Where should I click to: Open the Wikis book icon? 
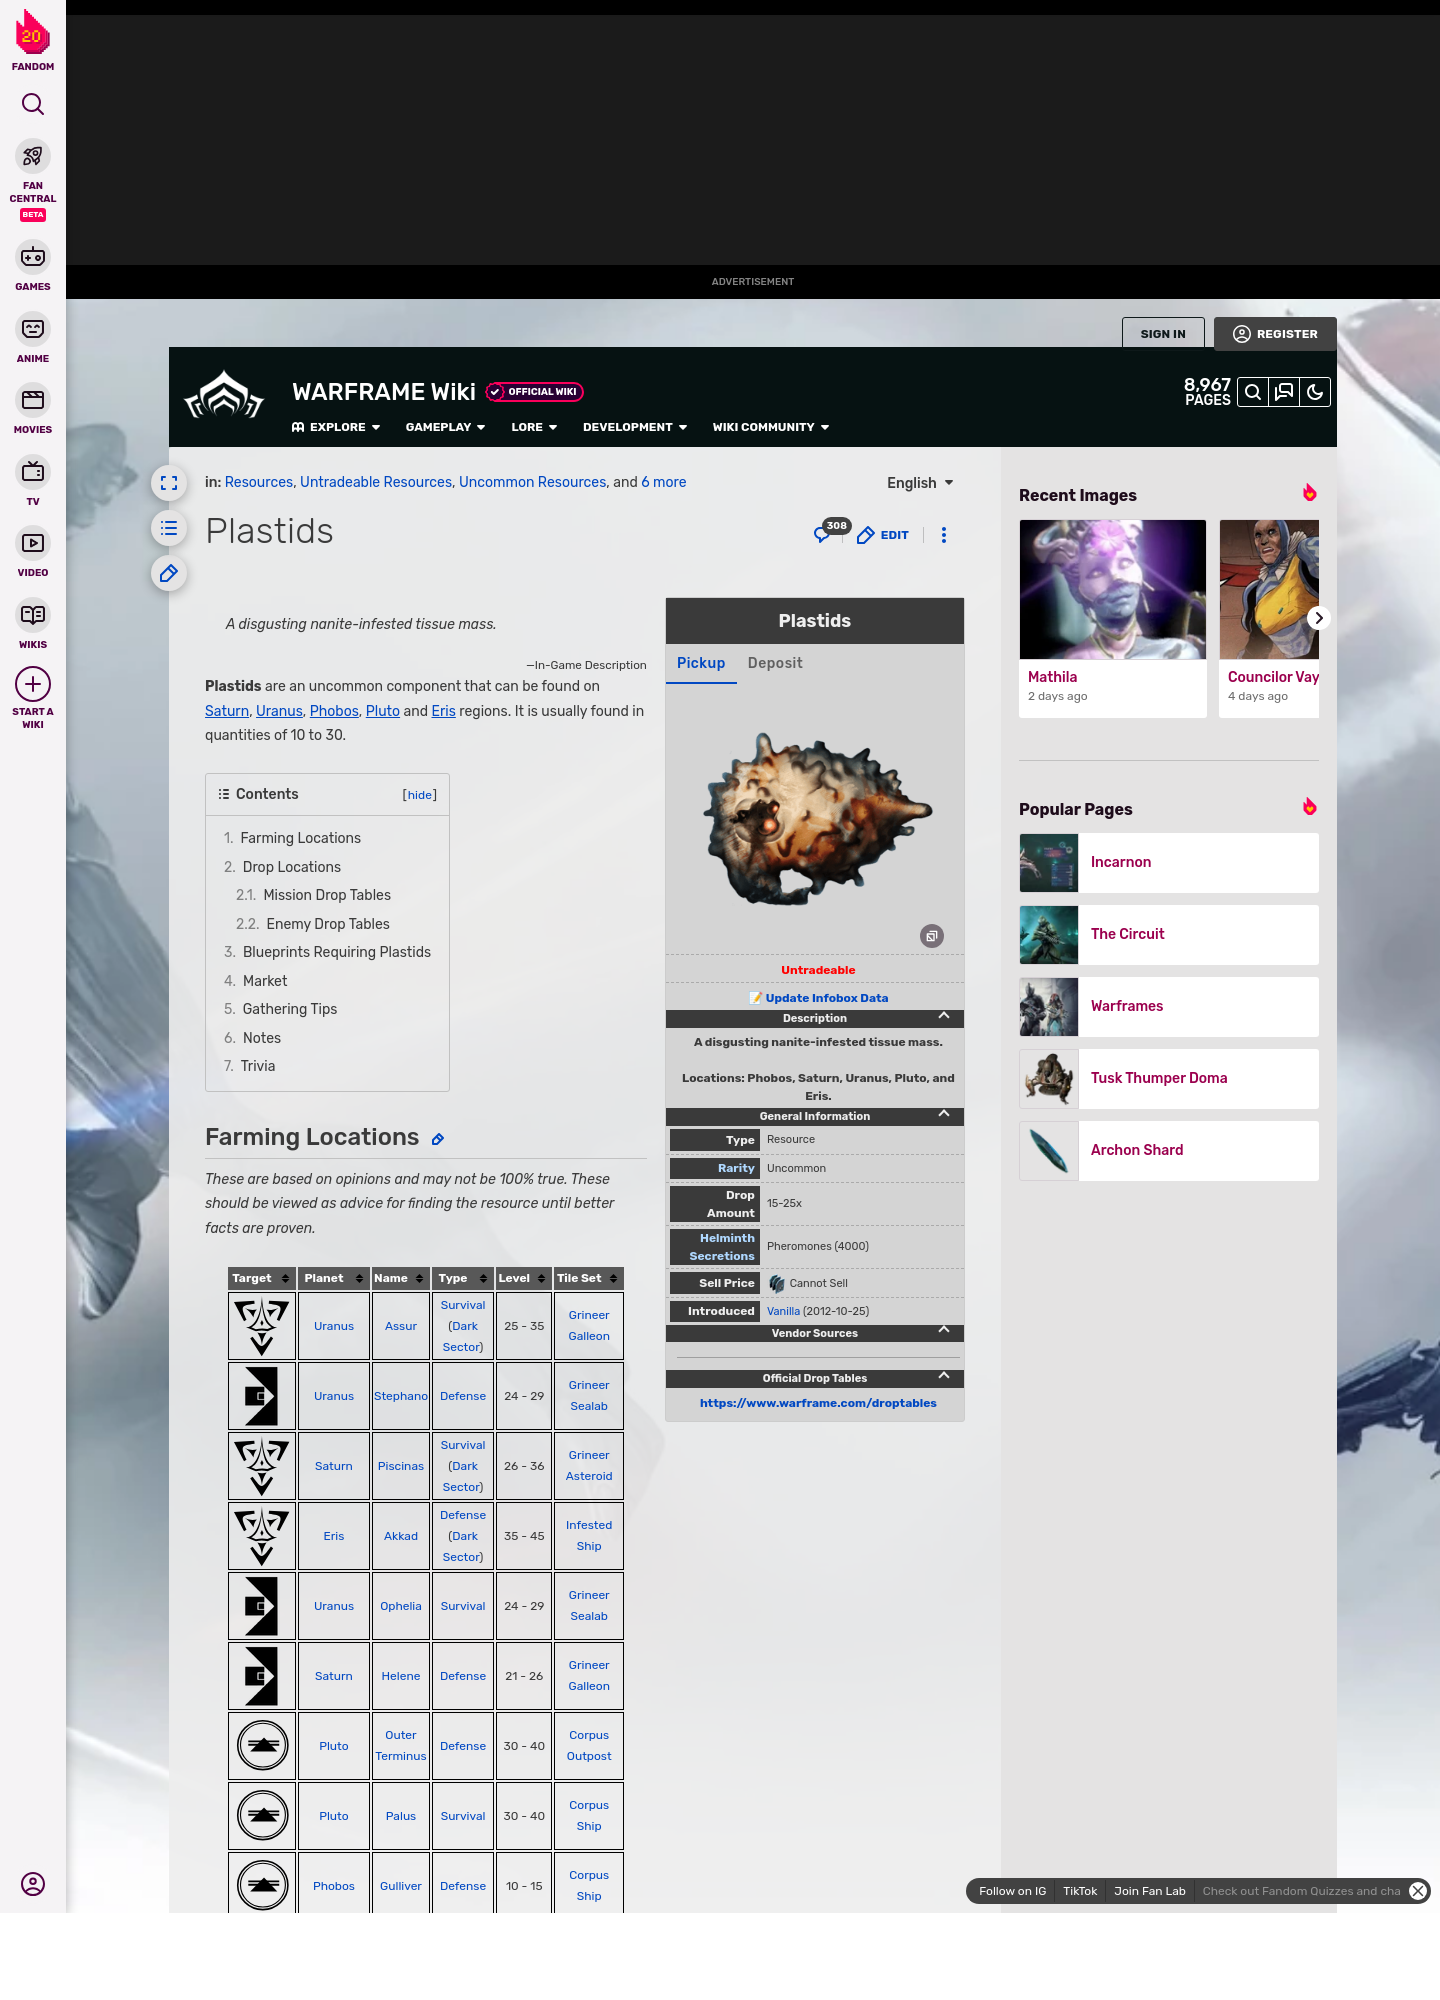tap(33, 615)
